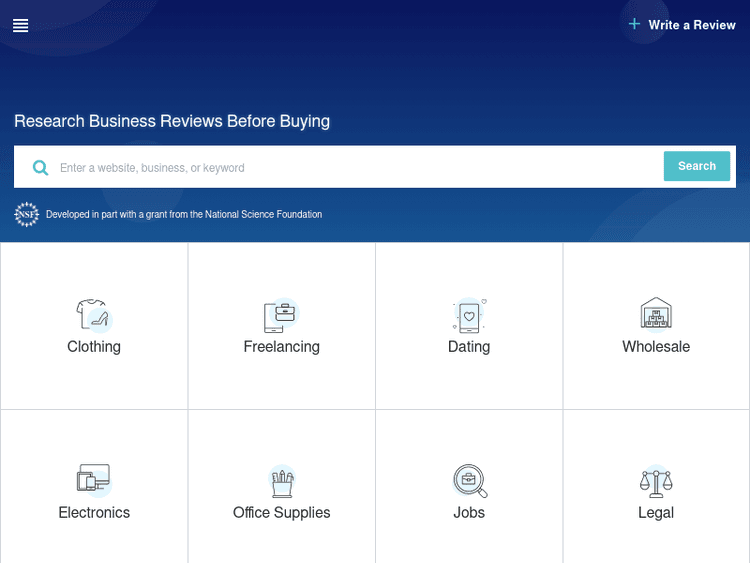Open the Freelancing category label
The height and width of the screenshot is (563, 750).
pyautogui.click(x=282, y=347)
